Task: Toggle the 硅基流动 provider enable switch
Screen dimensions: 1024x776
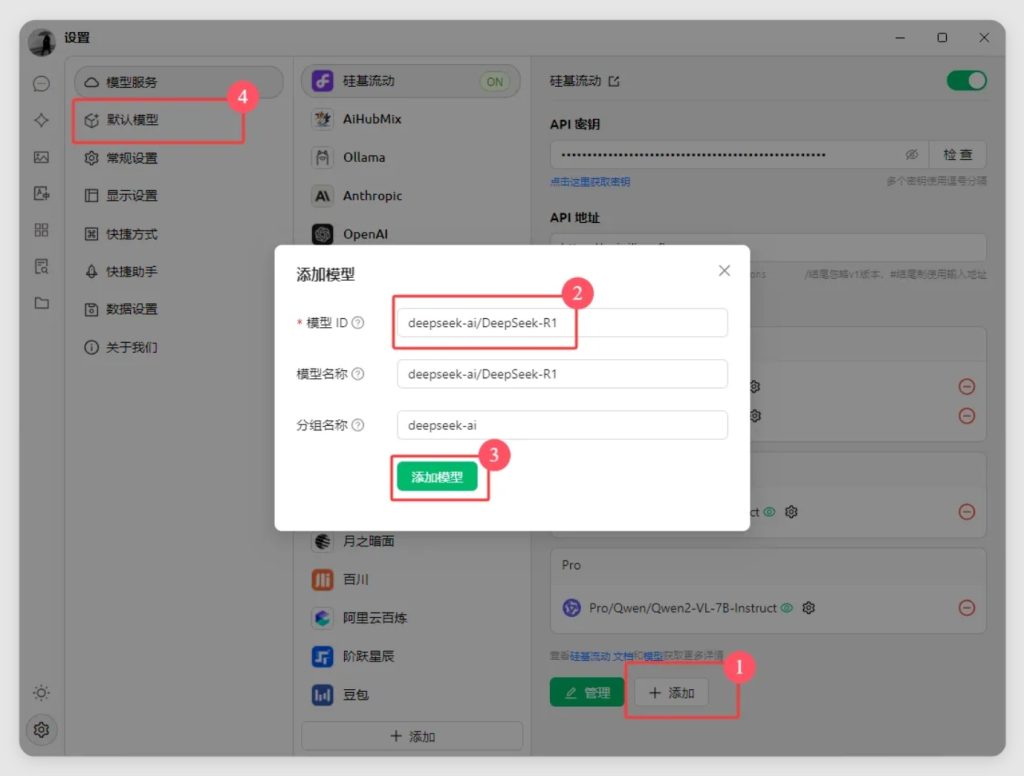Action: click(x=967, y=81)
